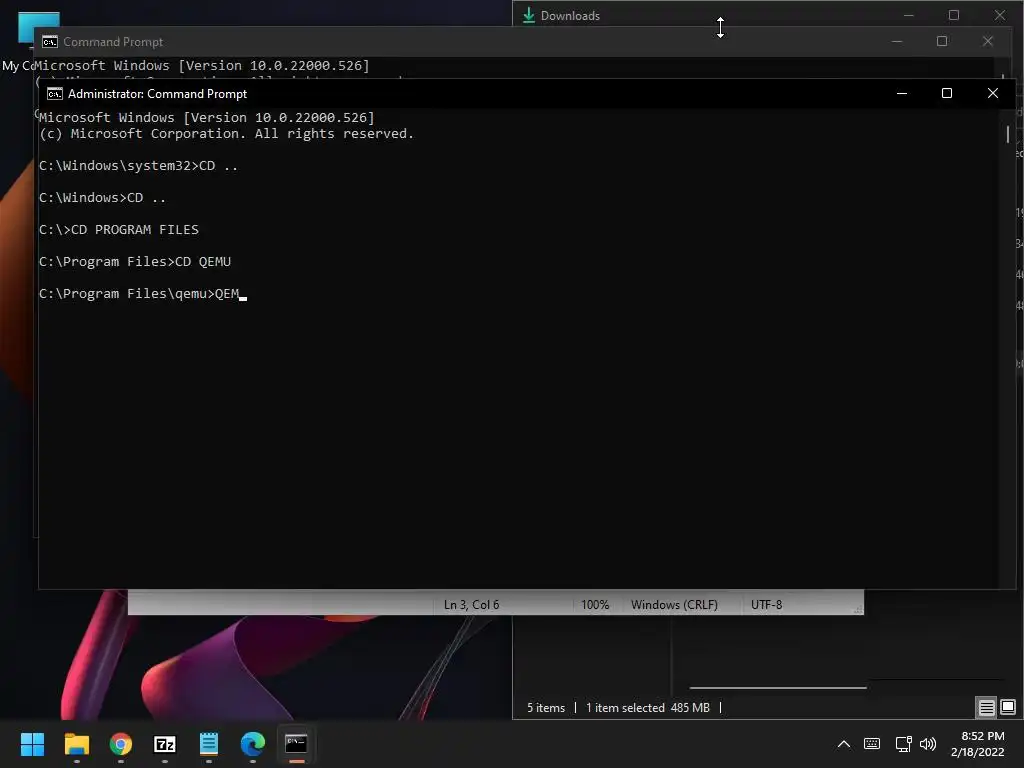Open 7-Zip from the taskbar
The width and height of the screenshot is (1024, 768).
click(165, 744)
